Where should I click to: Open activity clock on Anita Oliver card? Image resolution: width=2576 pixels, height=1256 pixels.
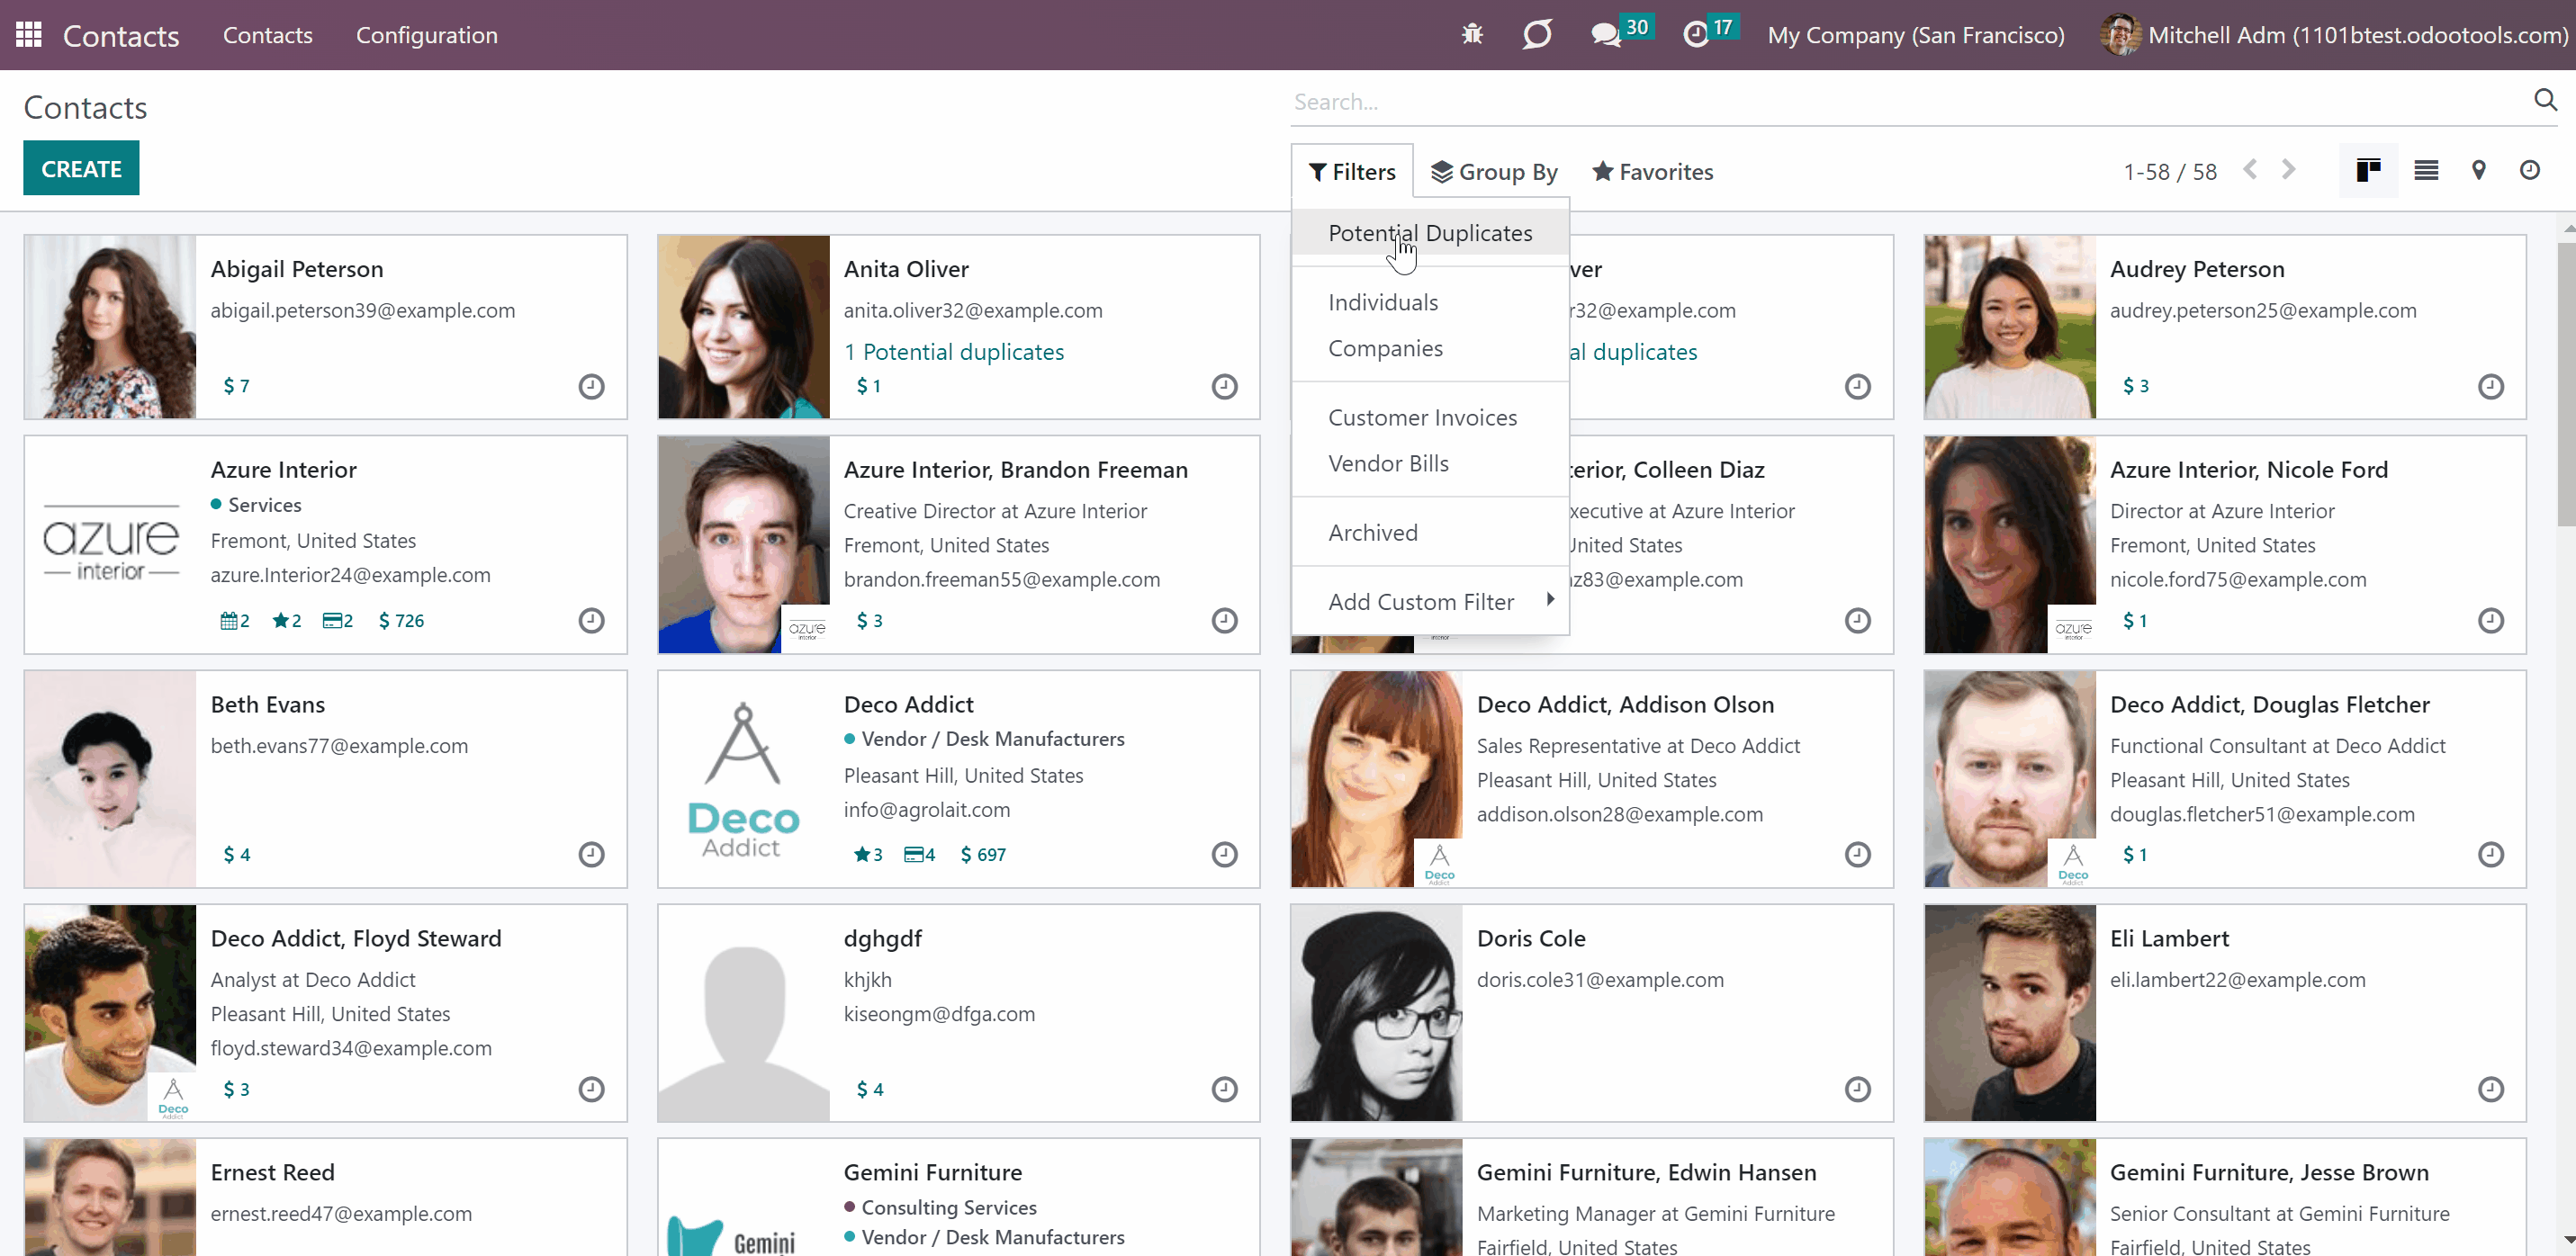[x=1225, y=386]
